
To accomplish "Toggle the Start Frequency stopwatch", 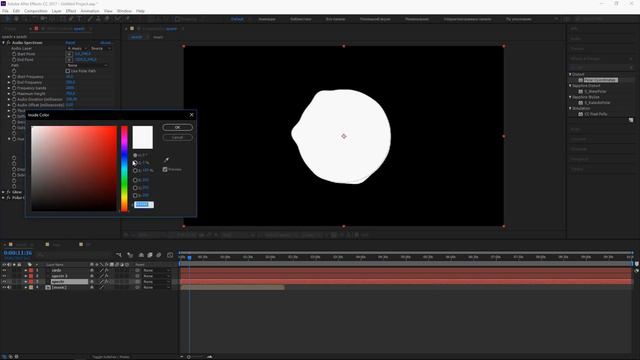I will [14, 77].
